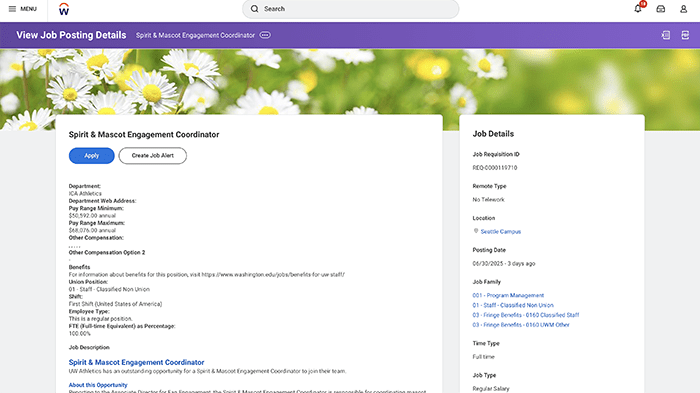
Task: Click Full time value under Time Type
Action: pos(483,357)
